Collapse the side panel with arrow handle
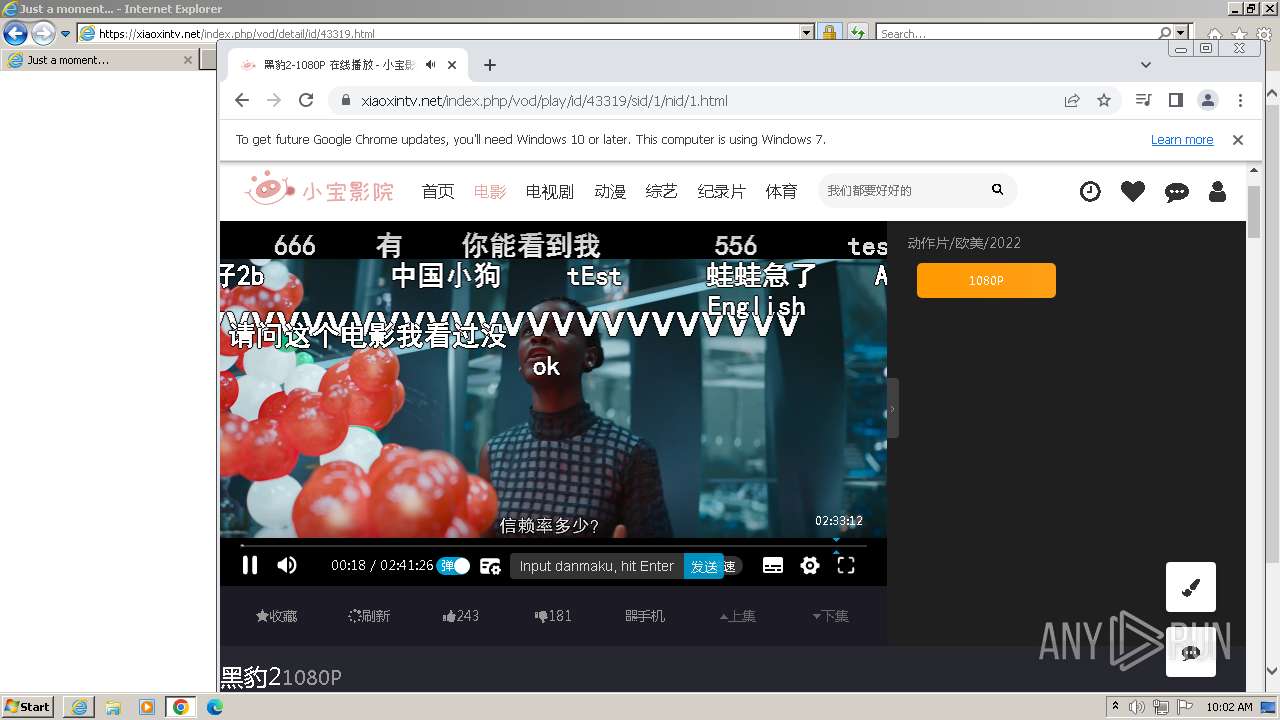This screenshot has width=1280, height=720. coord(892,408)
